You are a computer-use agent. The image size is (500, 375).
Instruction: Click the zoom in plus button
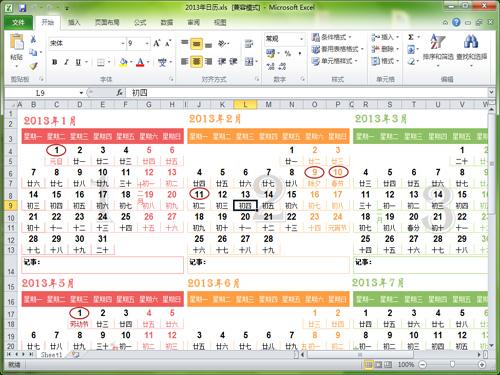click(x=482, y=364)
